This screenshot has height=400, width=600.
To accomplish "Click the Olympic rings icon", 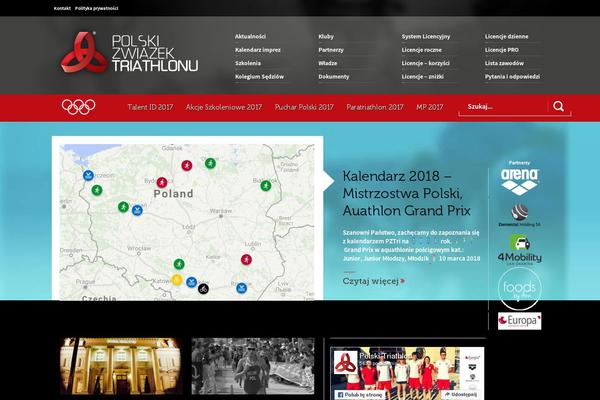I will pyautogui.click(x=79, y=107).
